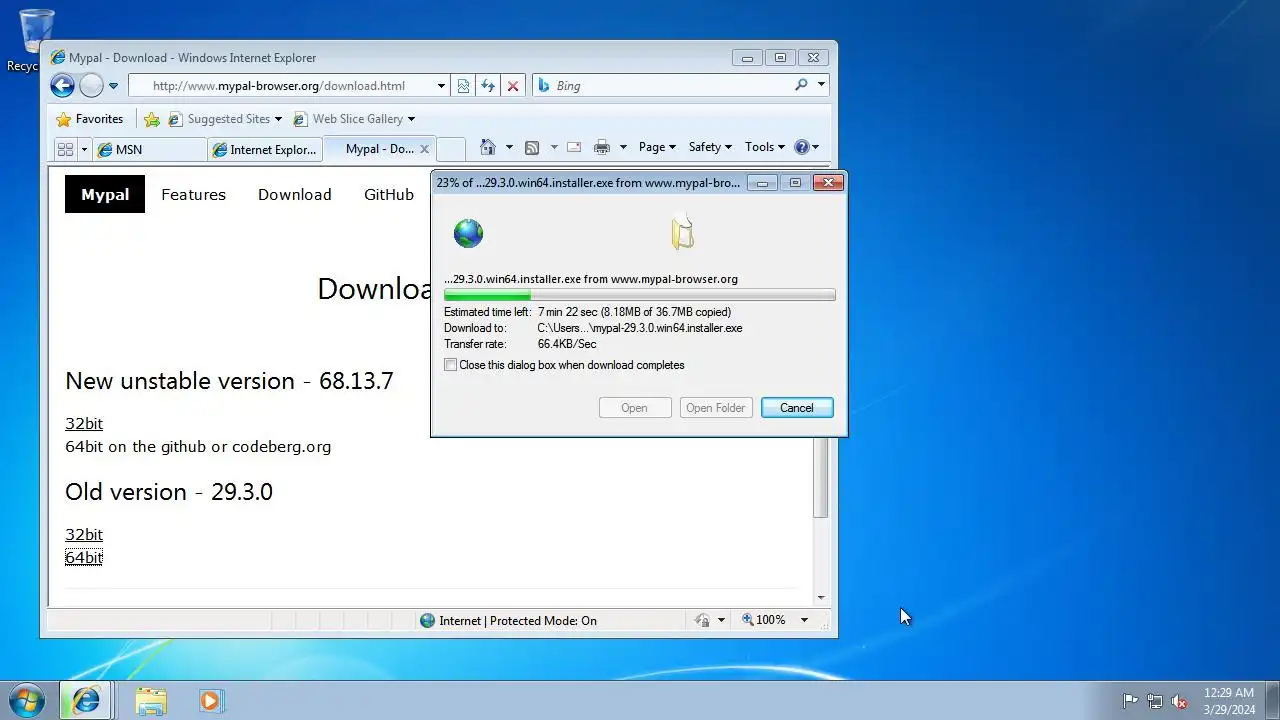Click the scroll down arrow of the page

pyautogui.click(x=821, y=597)
